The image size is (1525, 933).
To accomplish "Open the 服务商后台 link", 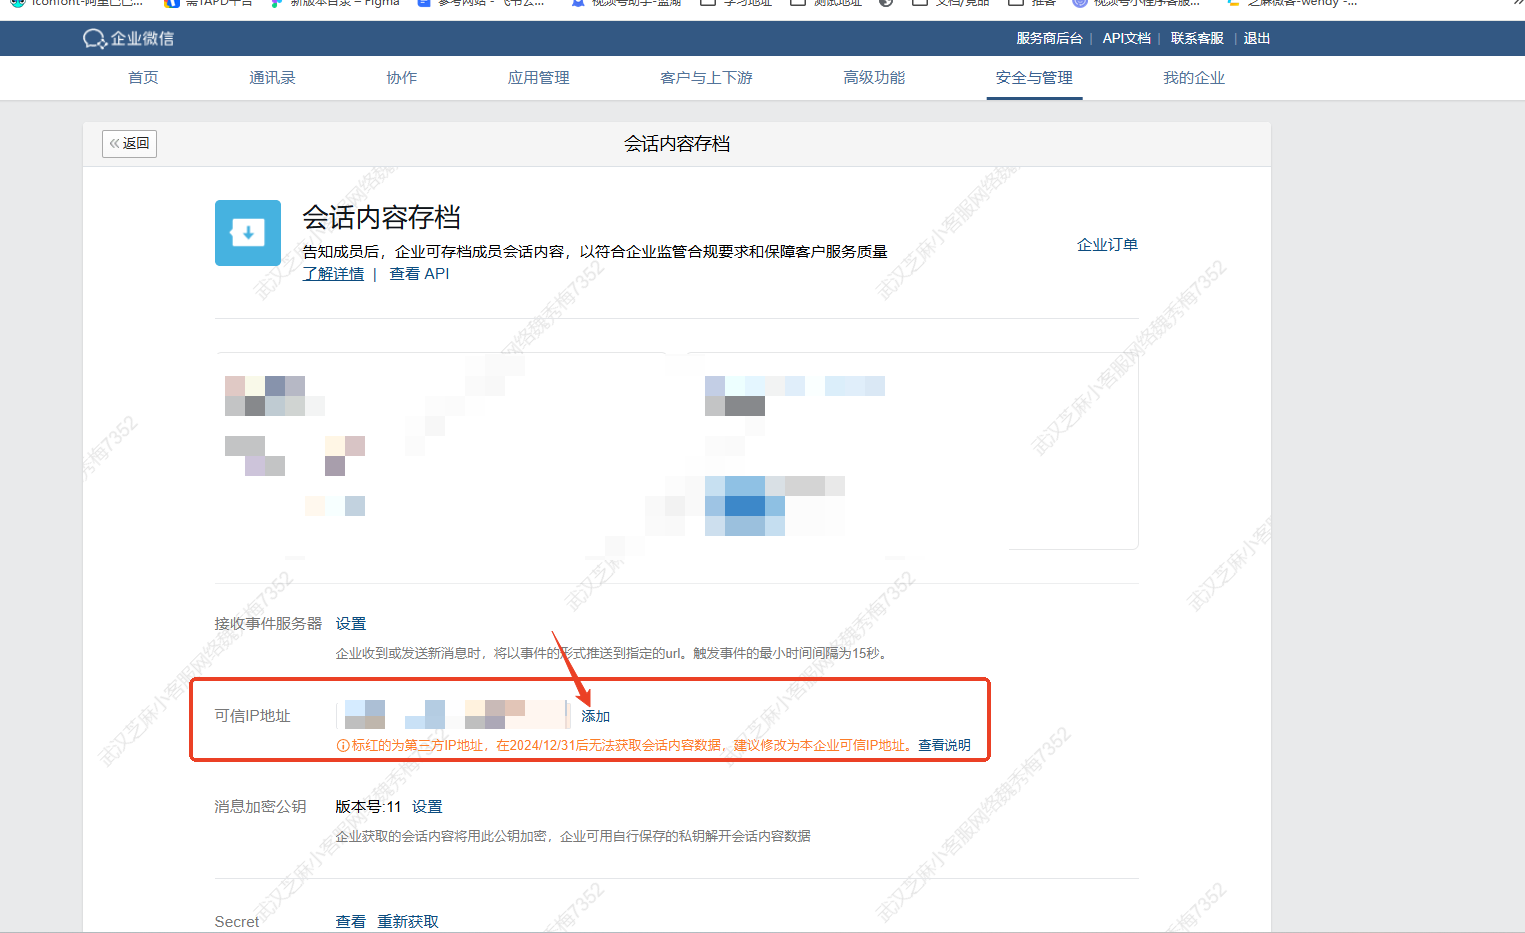I will (1049, 38).
